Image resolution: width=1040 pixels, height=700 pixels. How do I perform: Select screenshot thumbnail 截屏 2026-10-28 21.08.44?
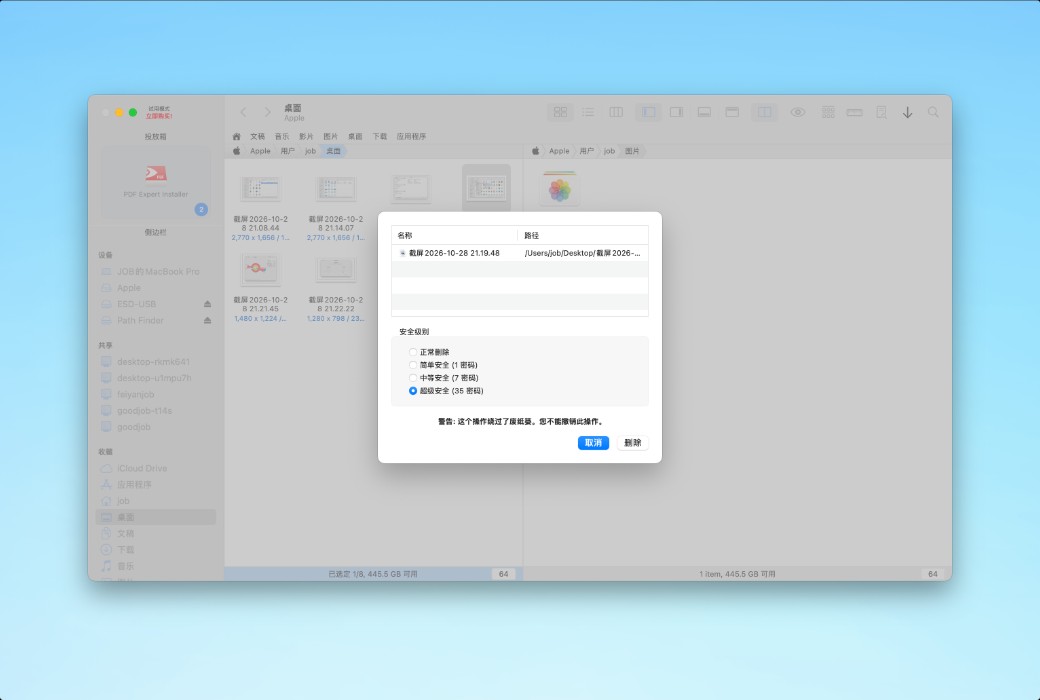[x=261, y=189]
